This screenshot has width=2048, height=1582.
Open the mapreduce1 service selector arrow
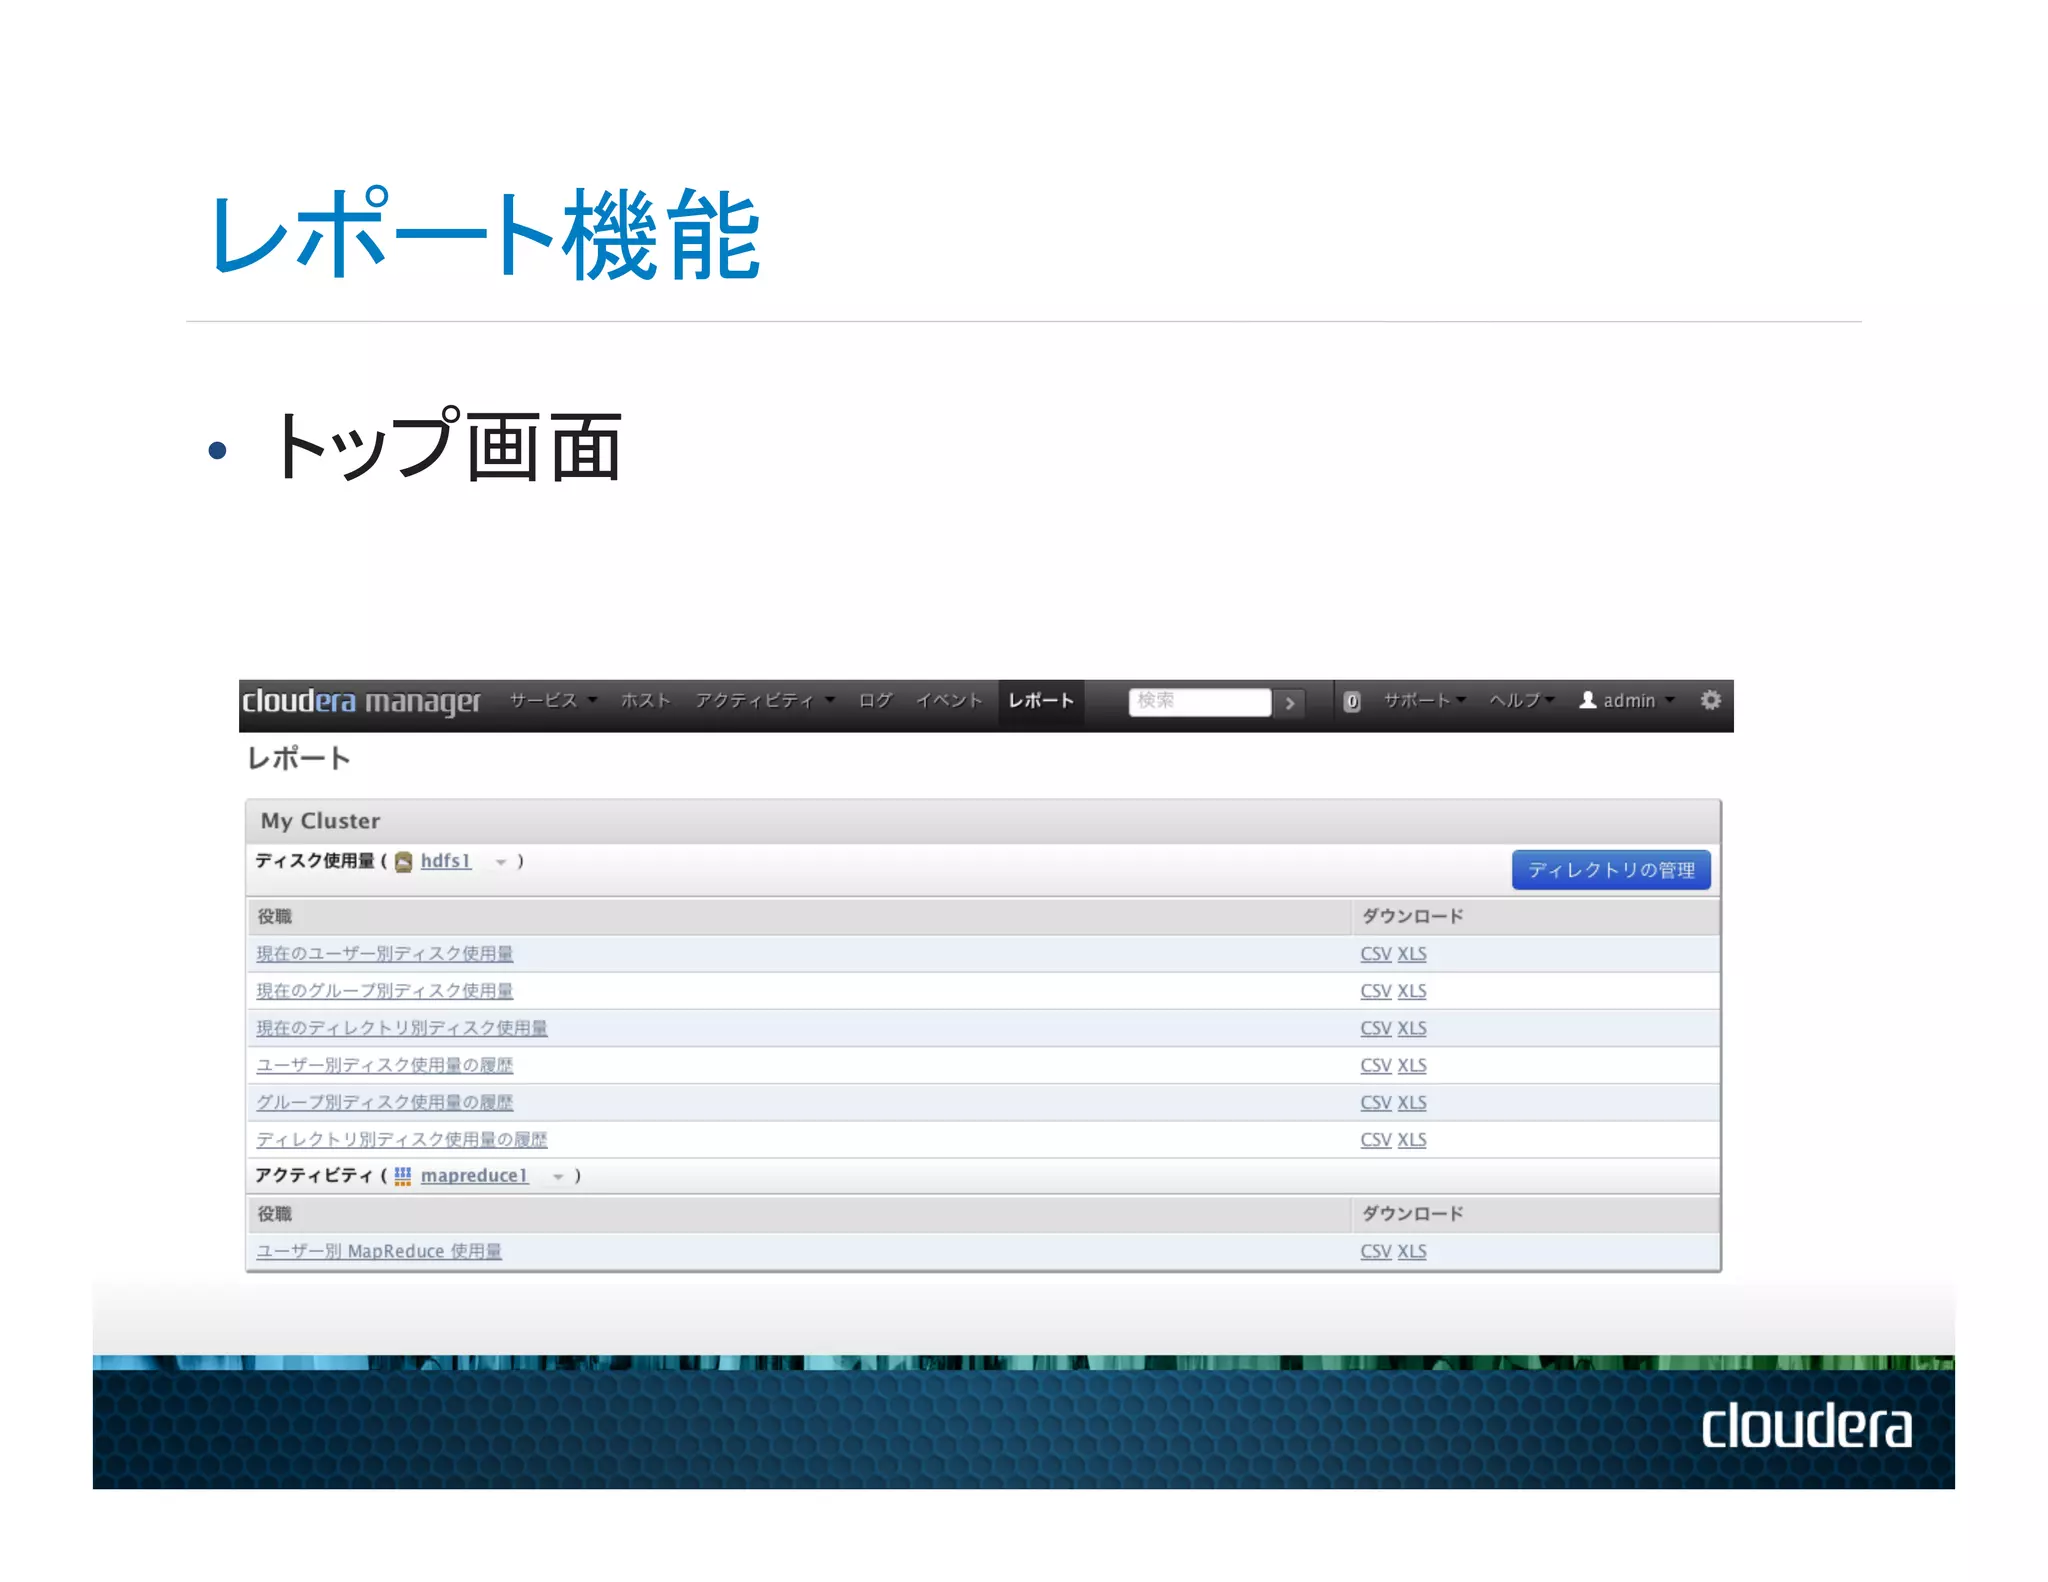coord(558,1177)
